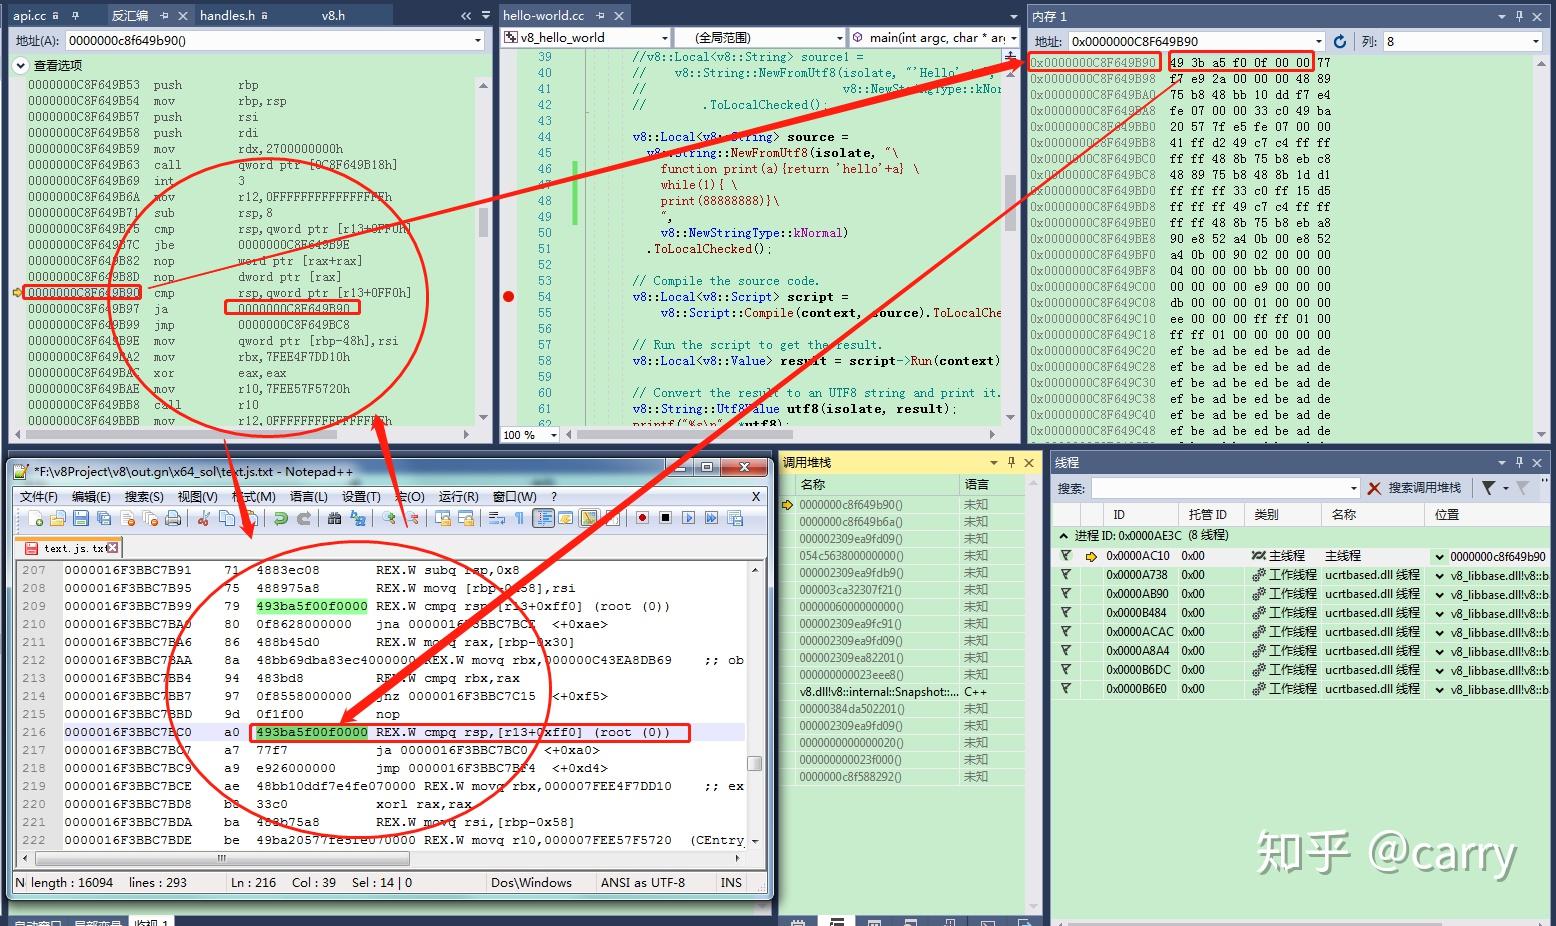The height and width of the screenshot is (926, 1556).
Task: Click Word Wrap icon in Notepad++ toolbar
Action: click(x=495, y=518)
